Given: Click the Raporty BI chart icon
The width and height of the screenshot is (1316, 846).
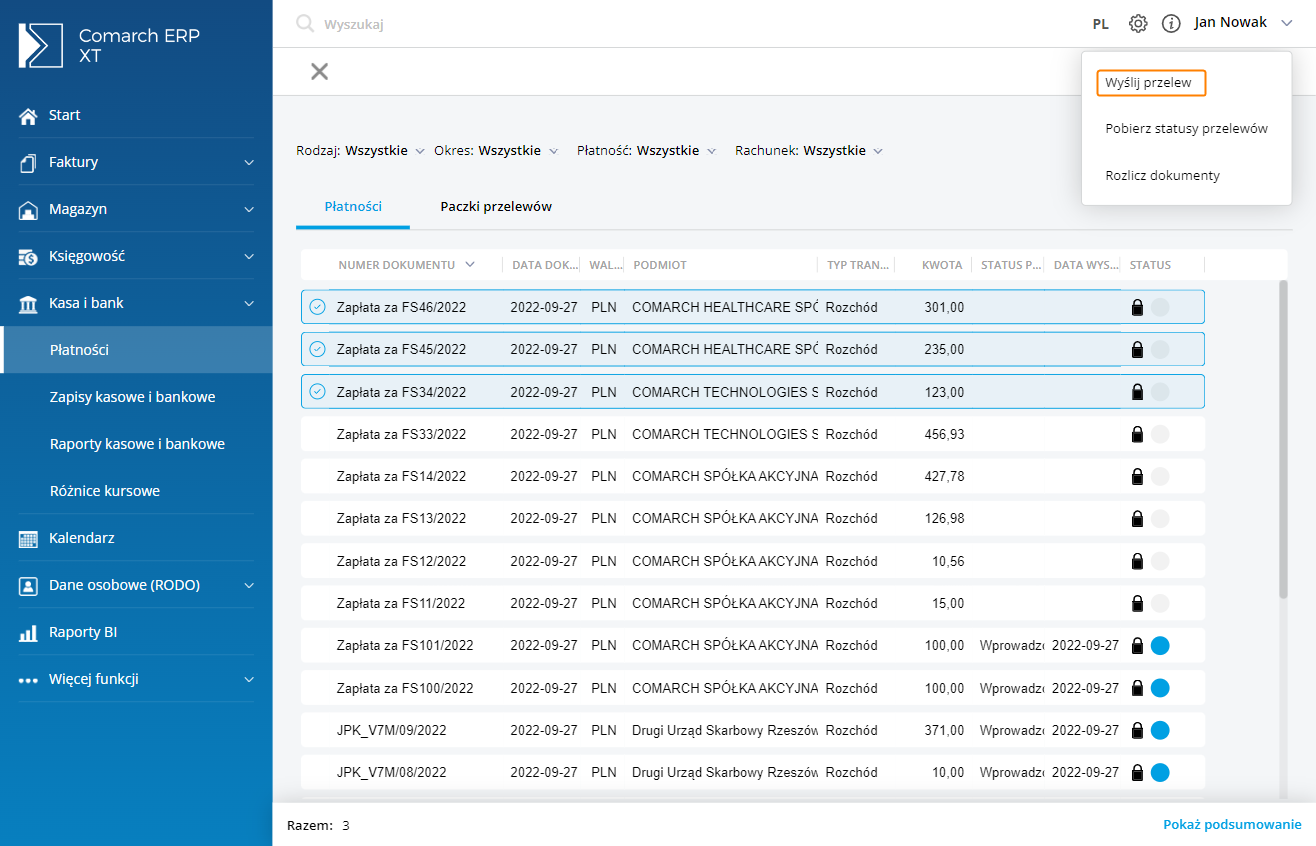Looking at the screenshot, I should click(28, 633).
